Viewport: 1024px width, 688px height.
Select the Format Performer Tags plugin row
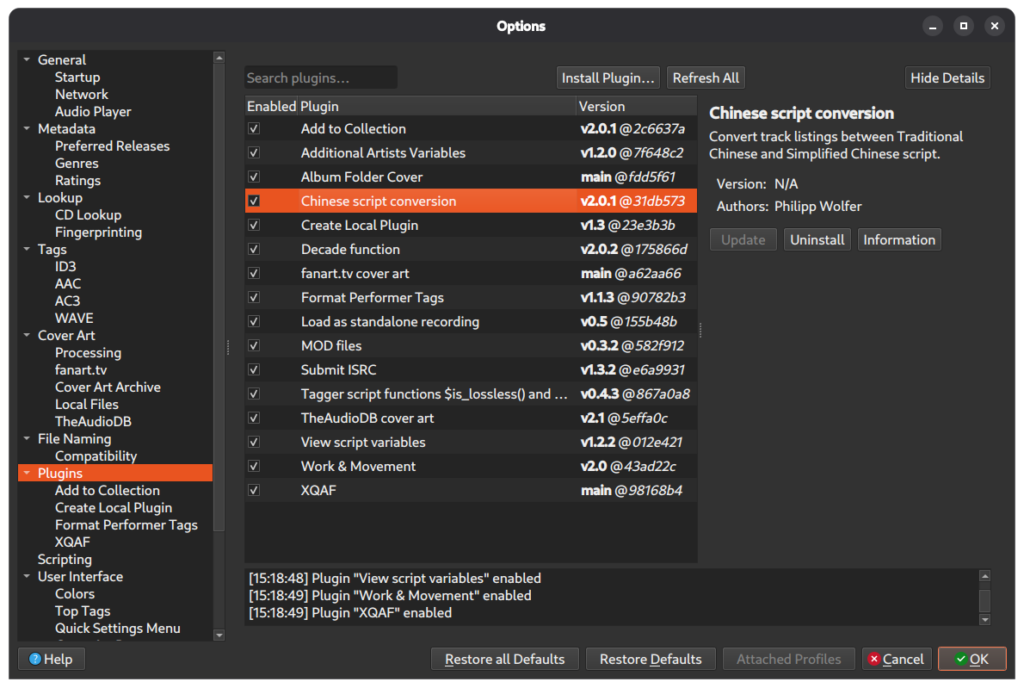pos(471,298)
